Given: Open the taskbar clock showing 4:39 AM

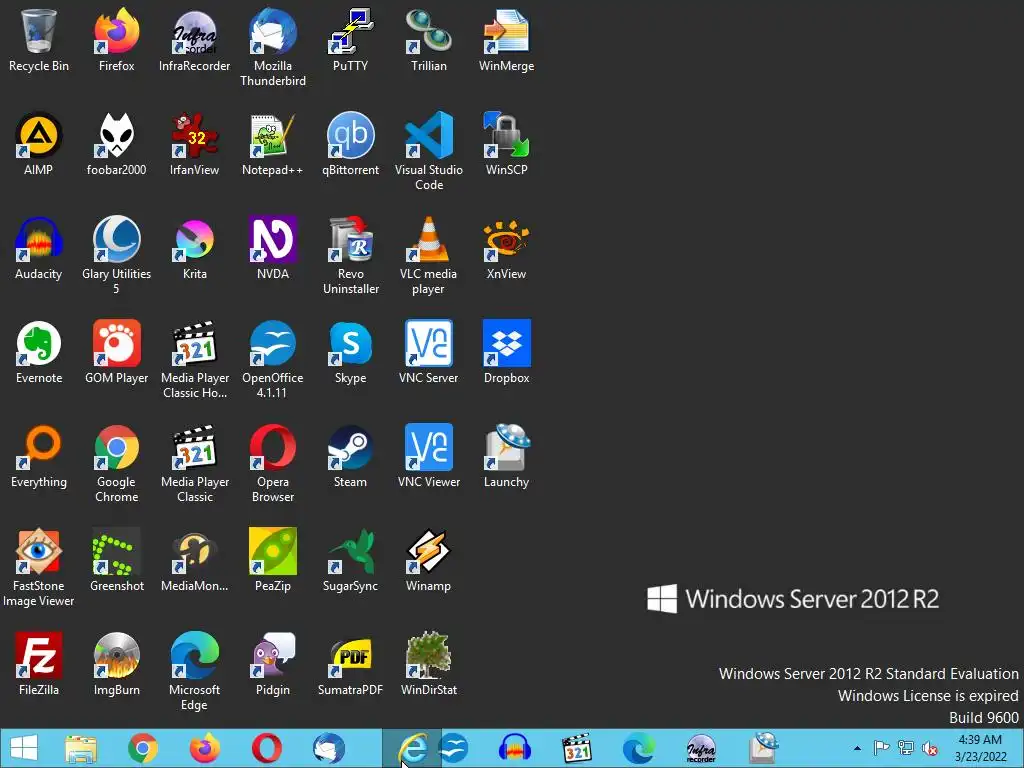Looking at the screenshot, I should tap(980, 748).
